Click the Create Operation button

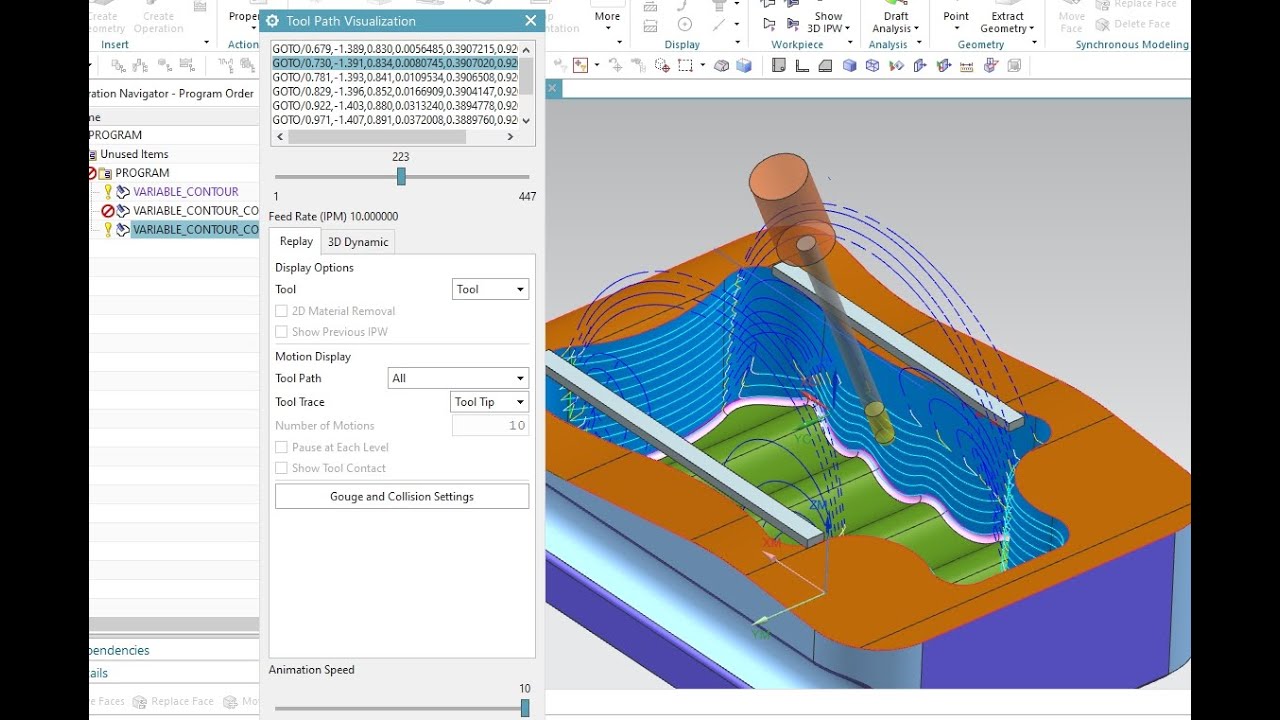(x=158, y=19)
